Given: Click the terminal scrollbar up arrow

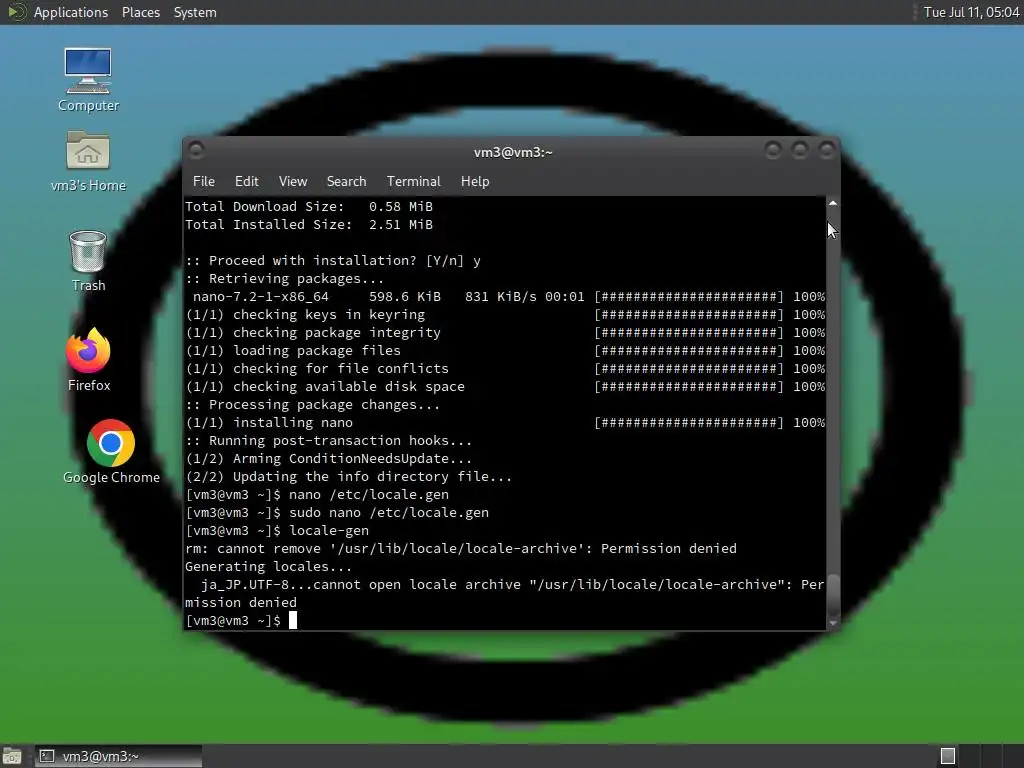Looking at the screenshot, I should click(833, 203).
